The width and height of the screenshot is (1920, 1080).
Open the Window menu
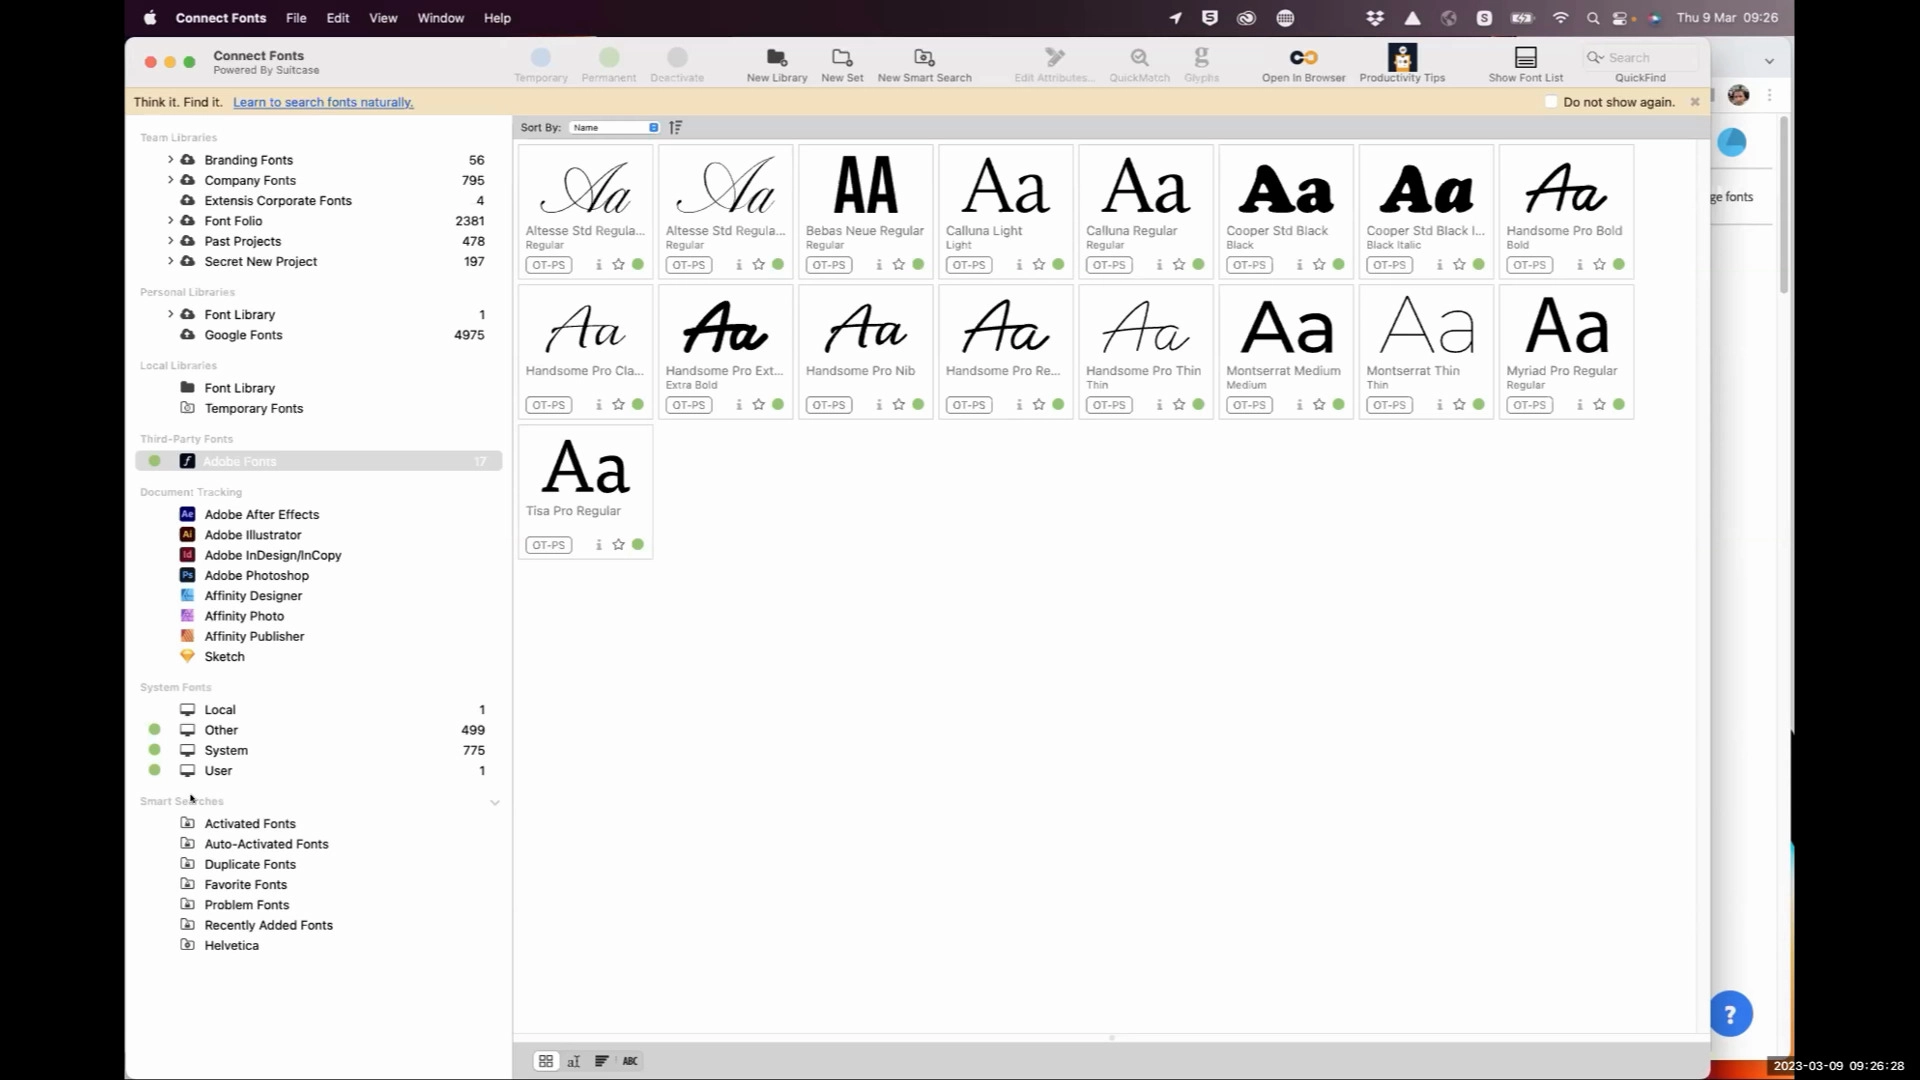pos(440,18)
